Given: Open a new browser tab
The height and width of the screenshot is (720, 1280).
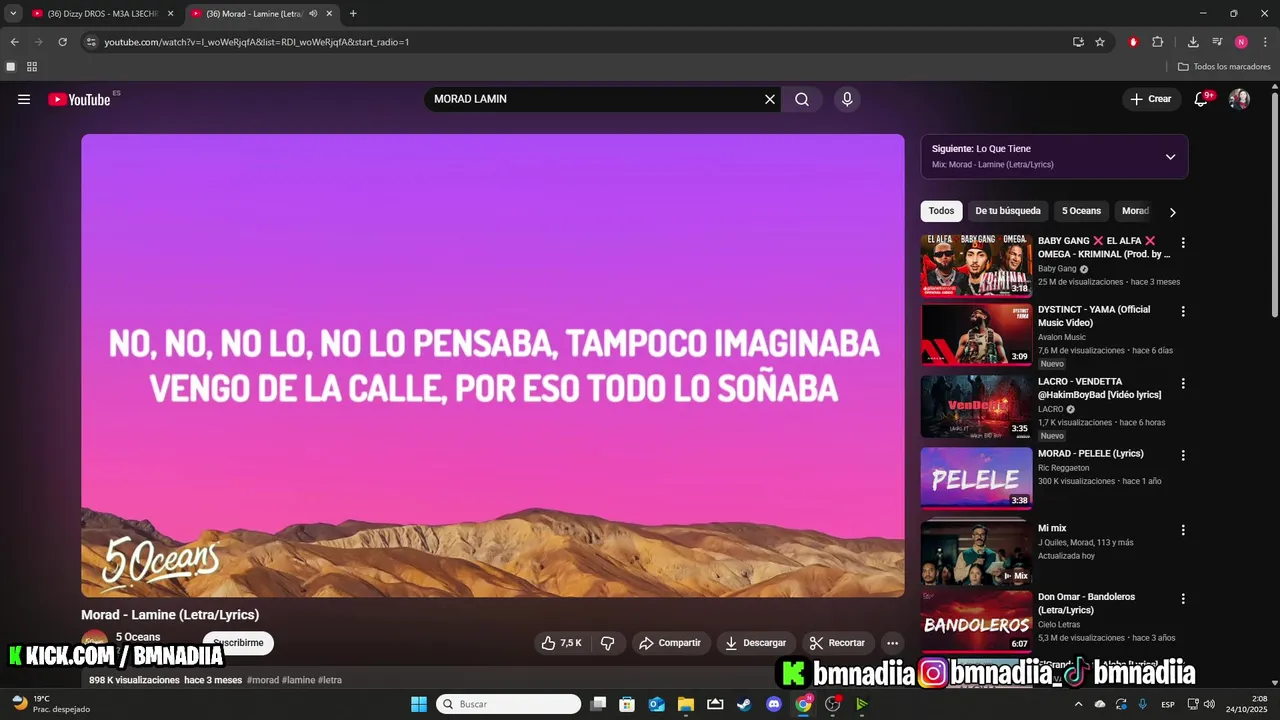Looking at the screenshot, I should 353,14.
